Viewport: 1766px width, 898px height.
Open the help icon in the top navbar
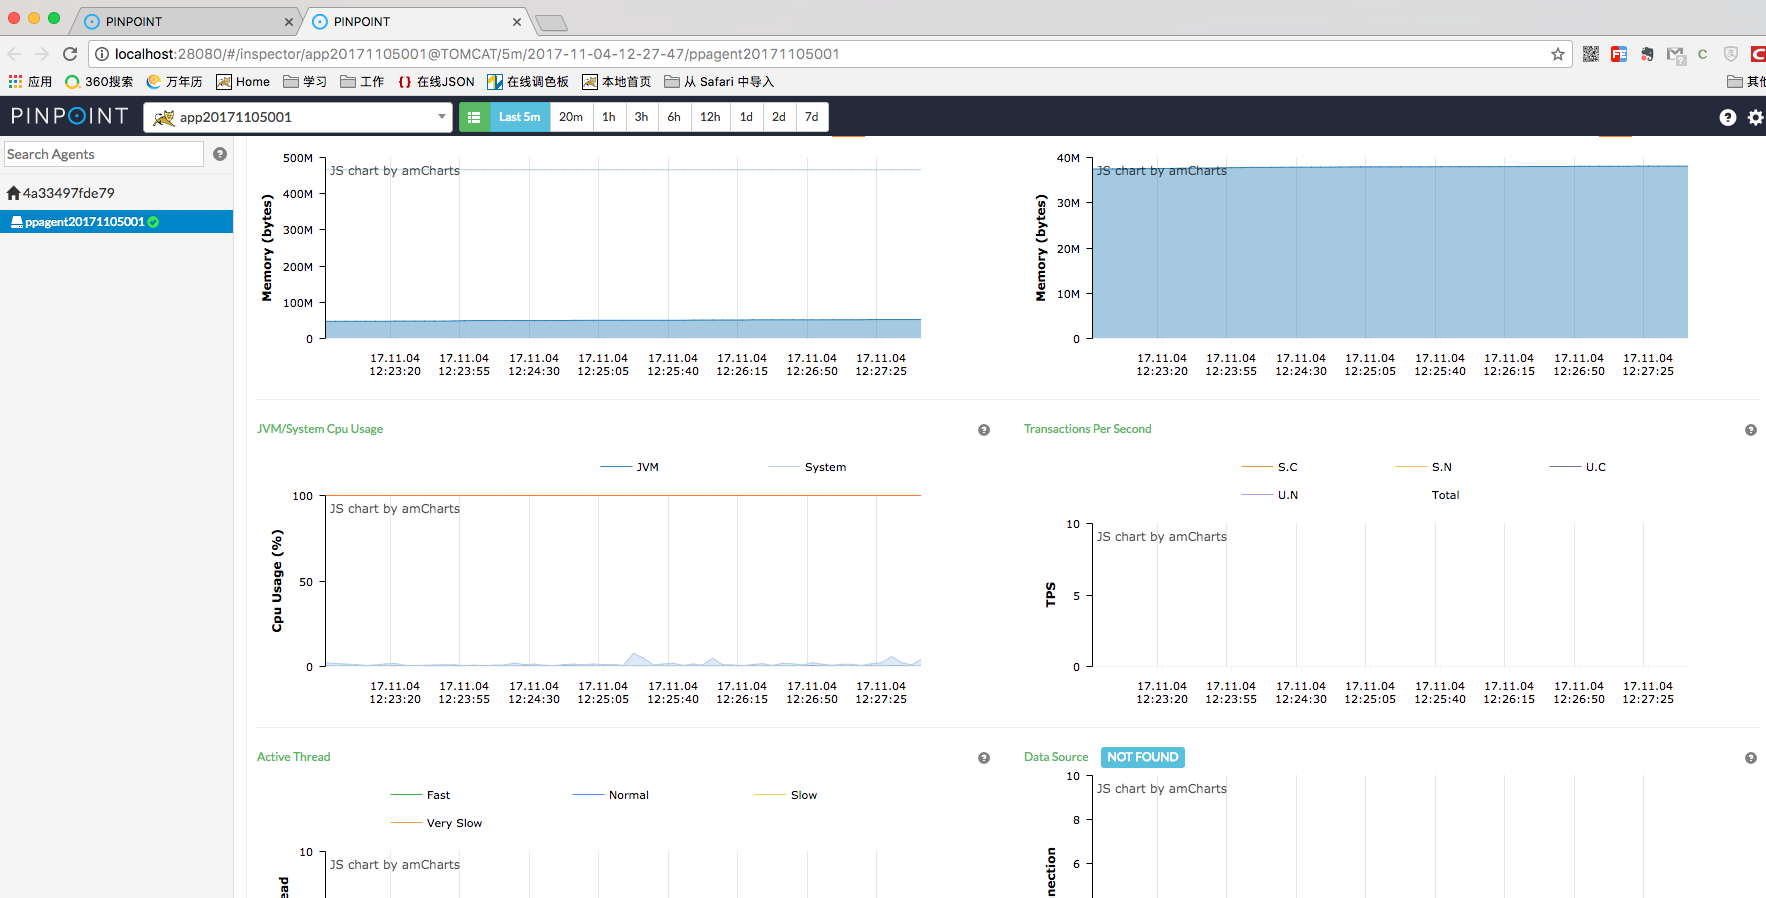click(1727, 117)
